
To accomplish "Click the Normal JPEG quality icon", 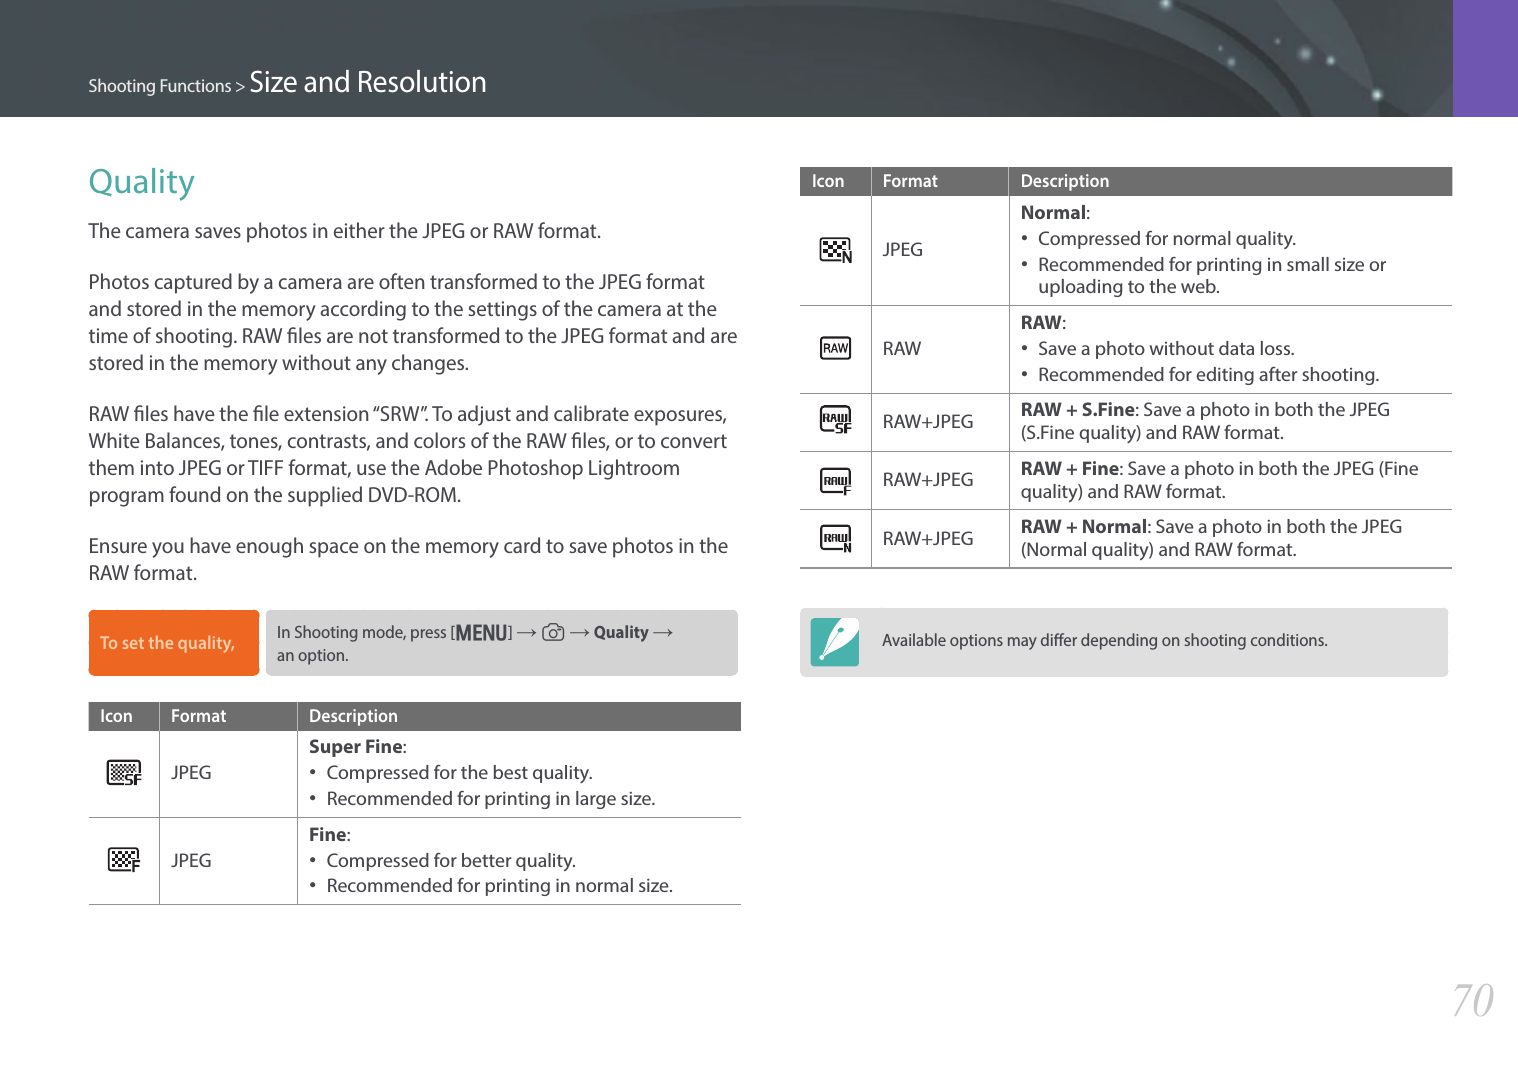I will (x=836, y=250).
